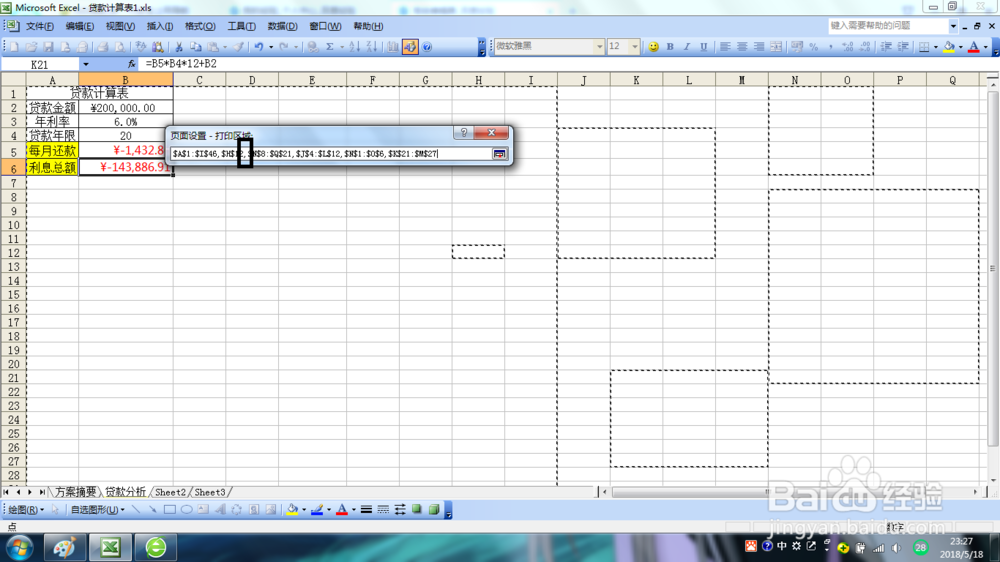The width and height of the screenshot is (1000, 562).
Task: Open the 格式(O) menu
Action: click(x=200, y=26)
